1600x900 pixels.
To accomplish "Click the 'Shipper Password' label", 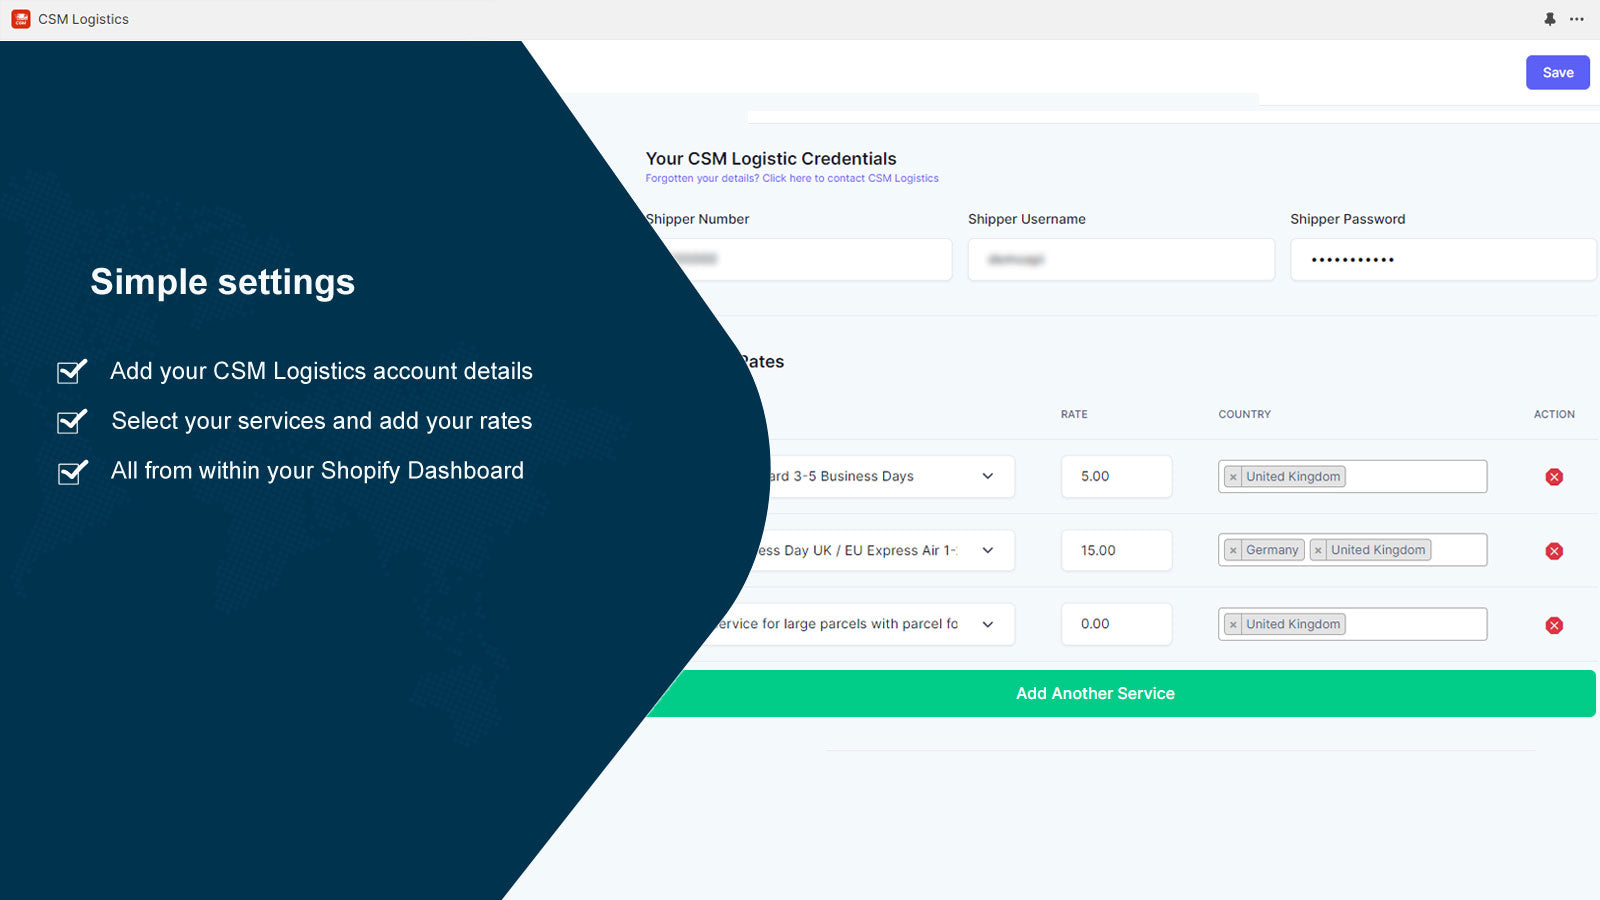I will point(1348,219).
